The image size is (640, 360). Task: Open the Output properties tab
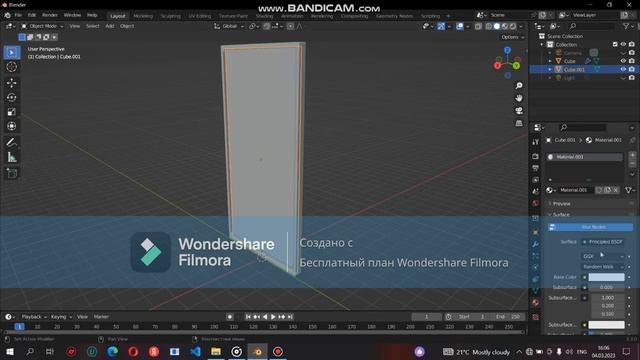pyautogui.click(x=536, y=168)
